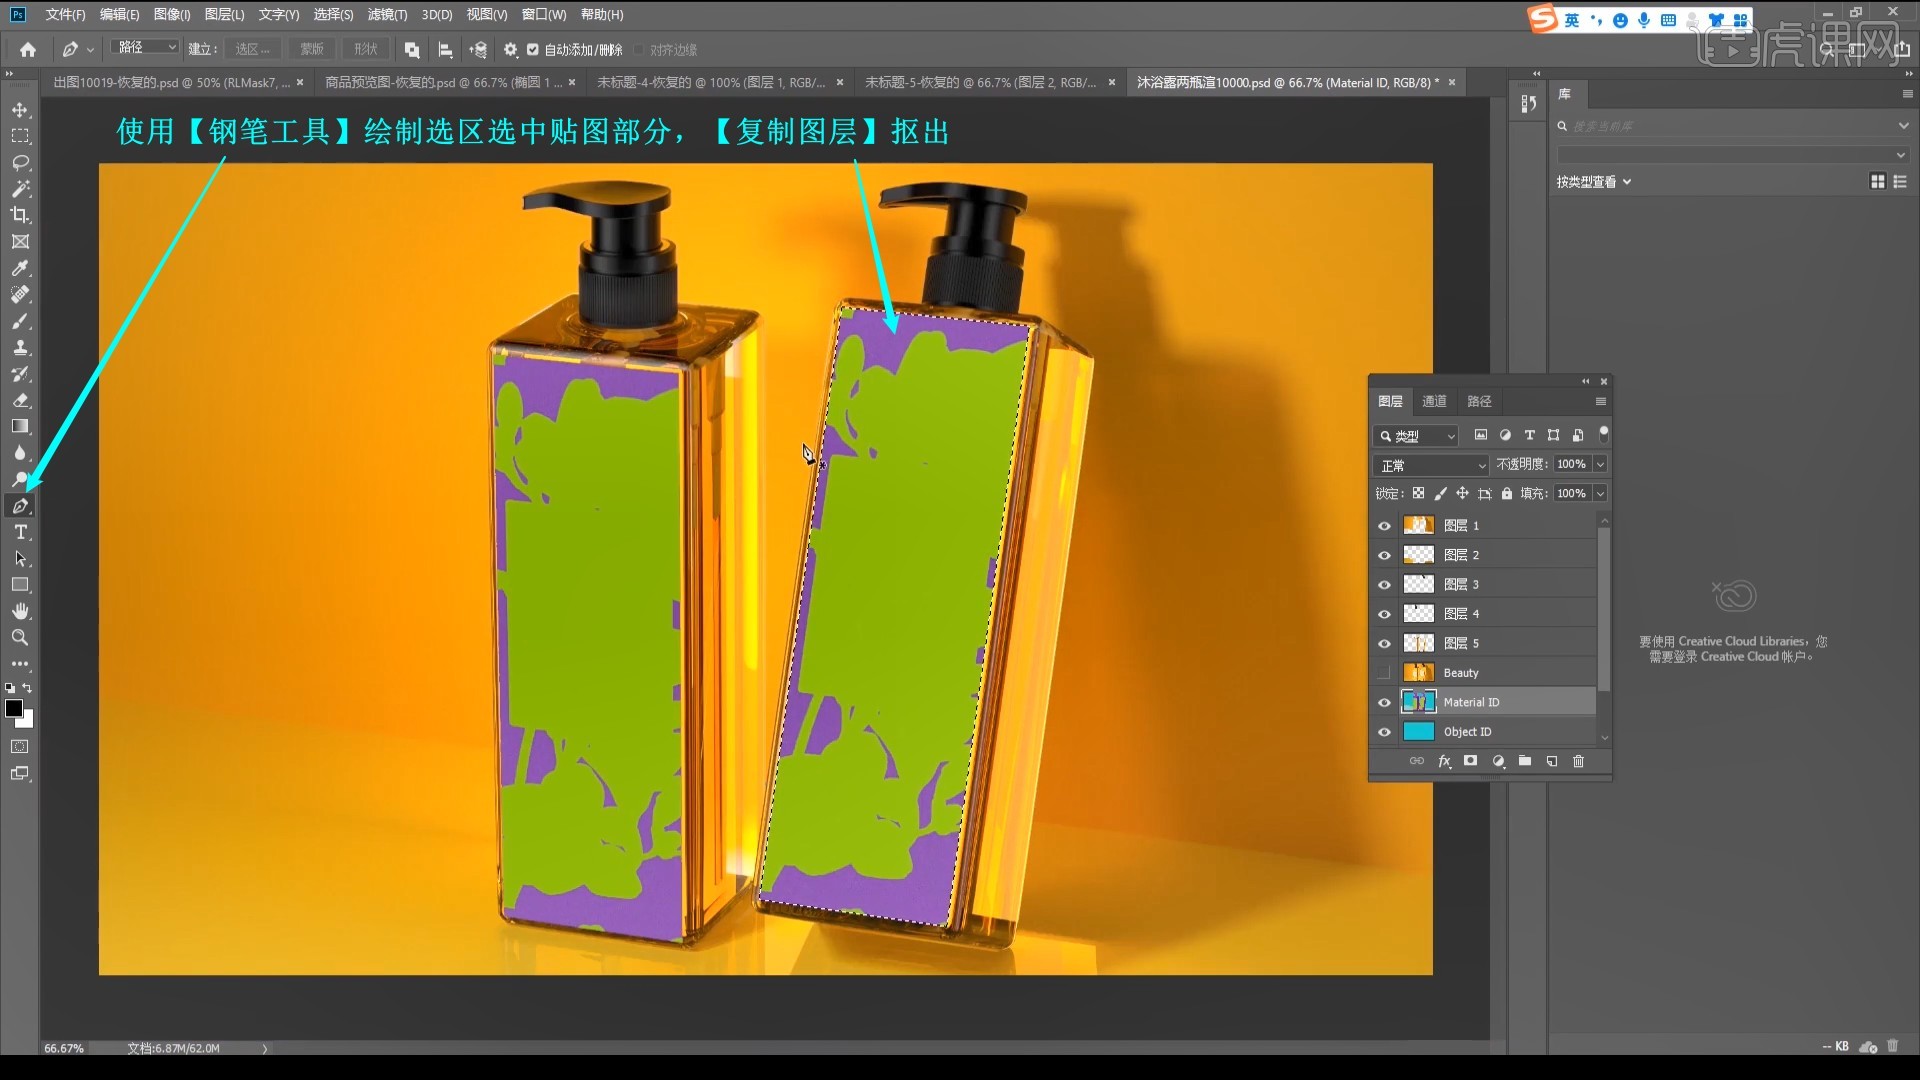Choose the Lasso tool
This screenshot has width=1920, height=1080.
pos(20,162)
